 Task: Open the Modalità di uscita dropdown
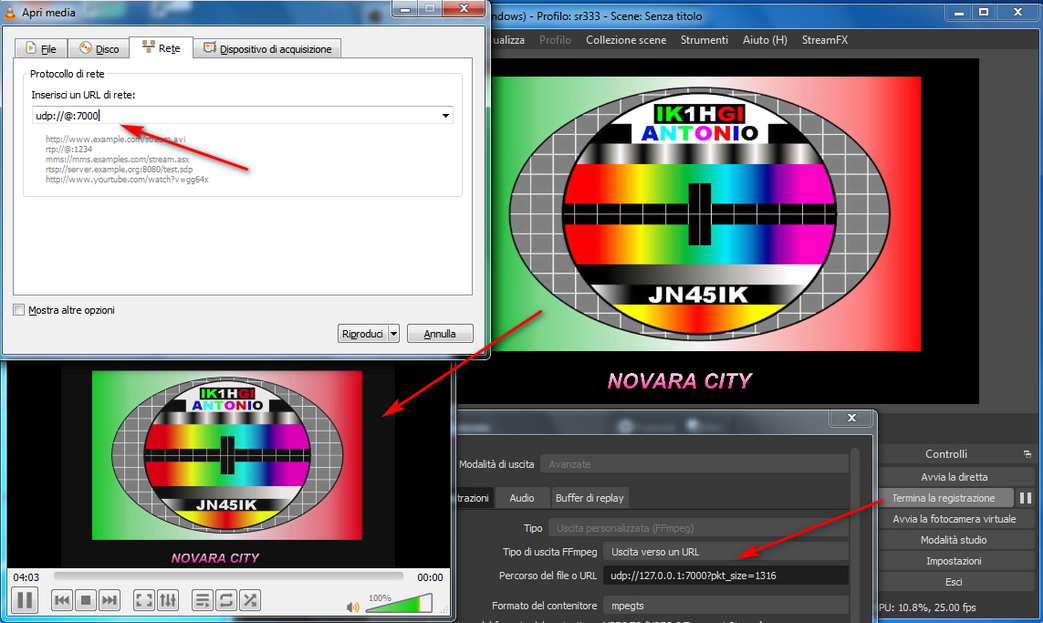pos(694,464)
